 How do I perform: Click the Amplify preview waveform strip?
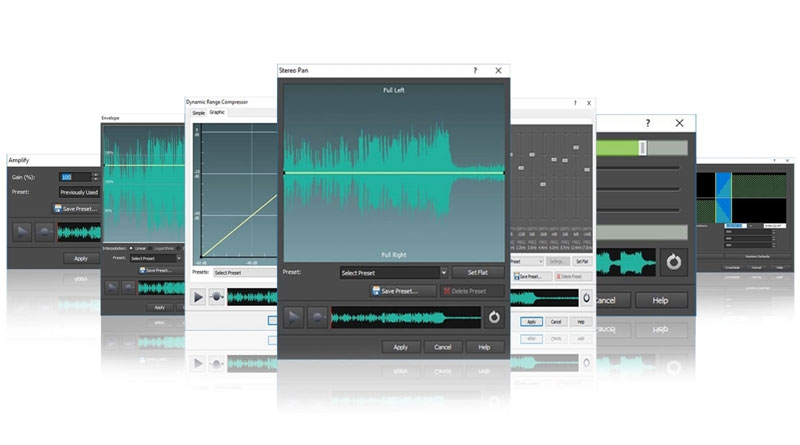tap(79, 232)
